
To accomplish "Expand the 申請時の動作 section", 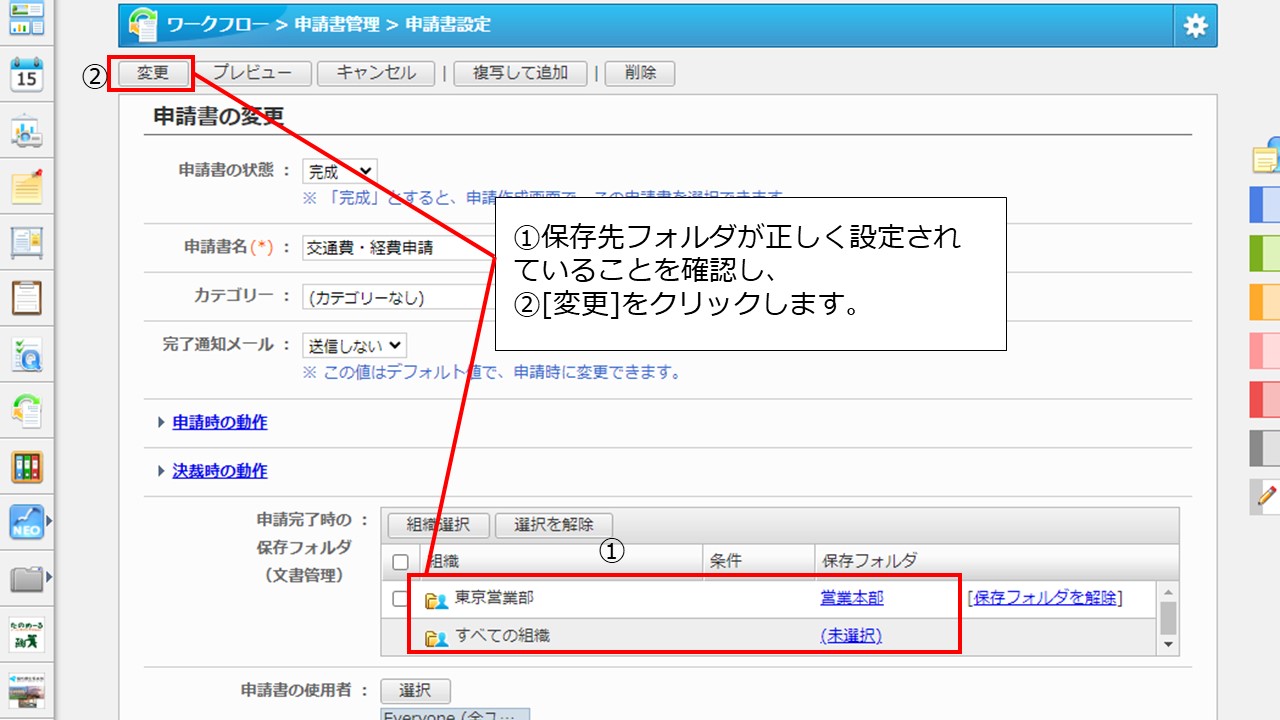I will point(219,422).
